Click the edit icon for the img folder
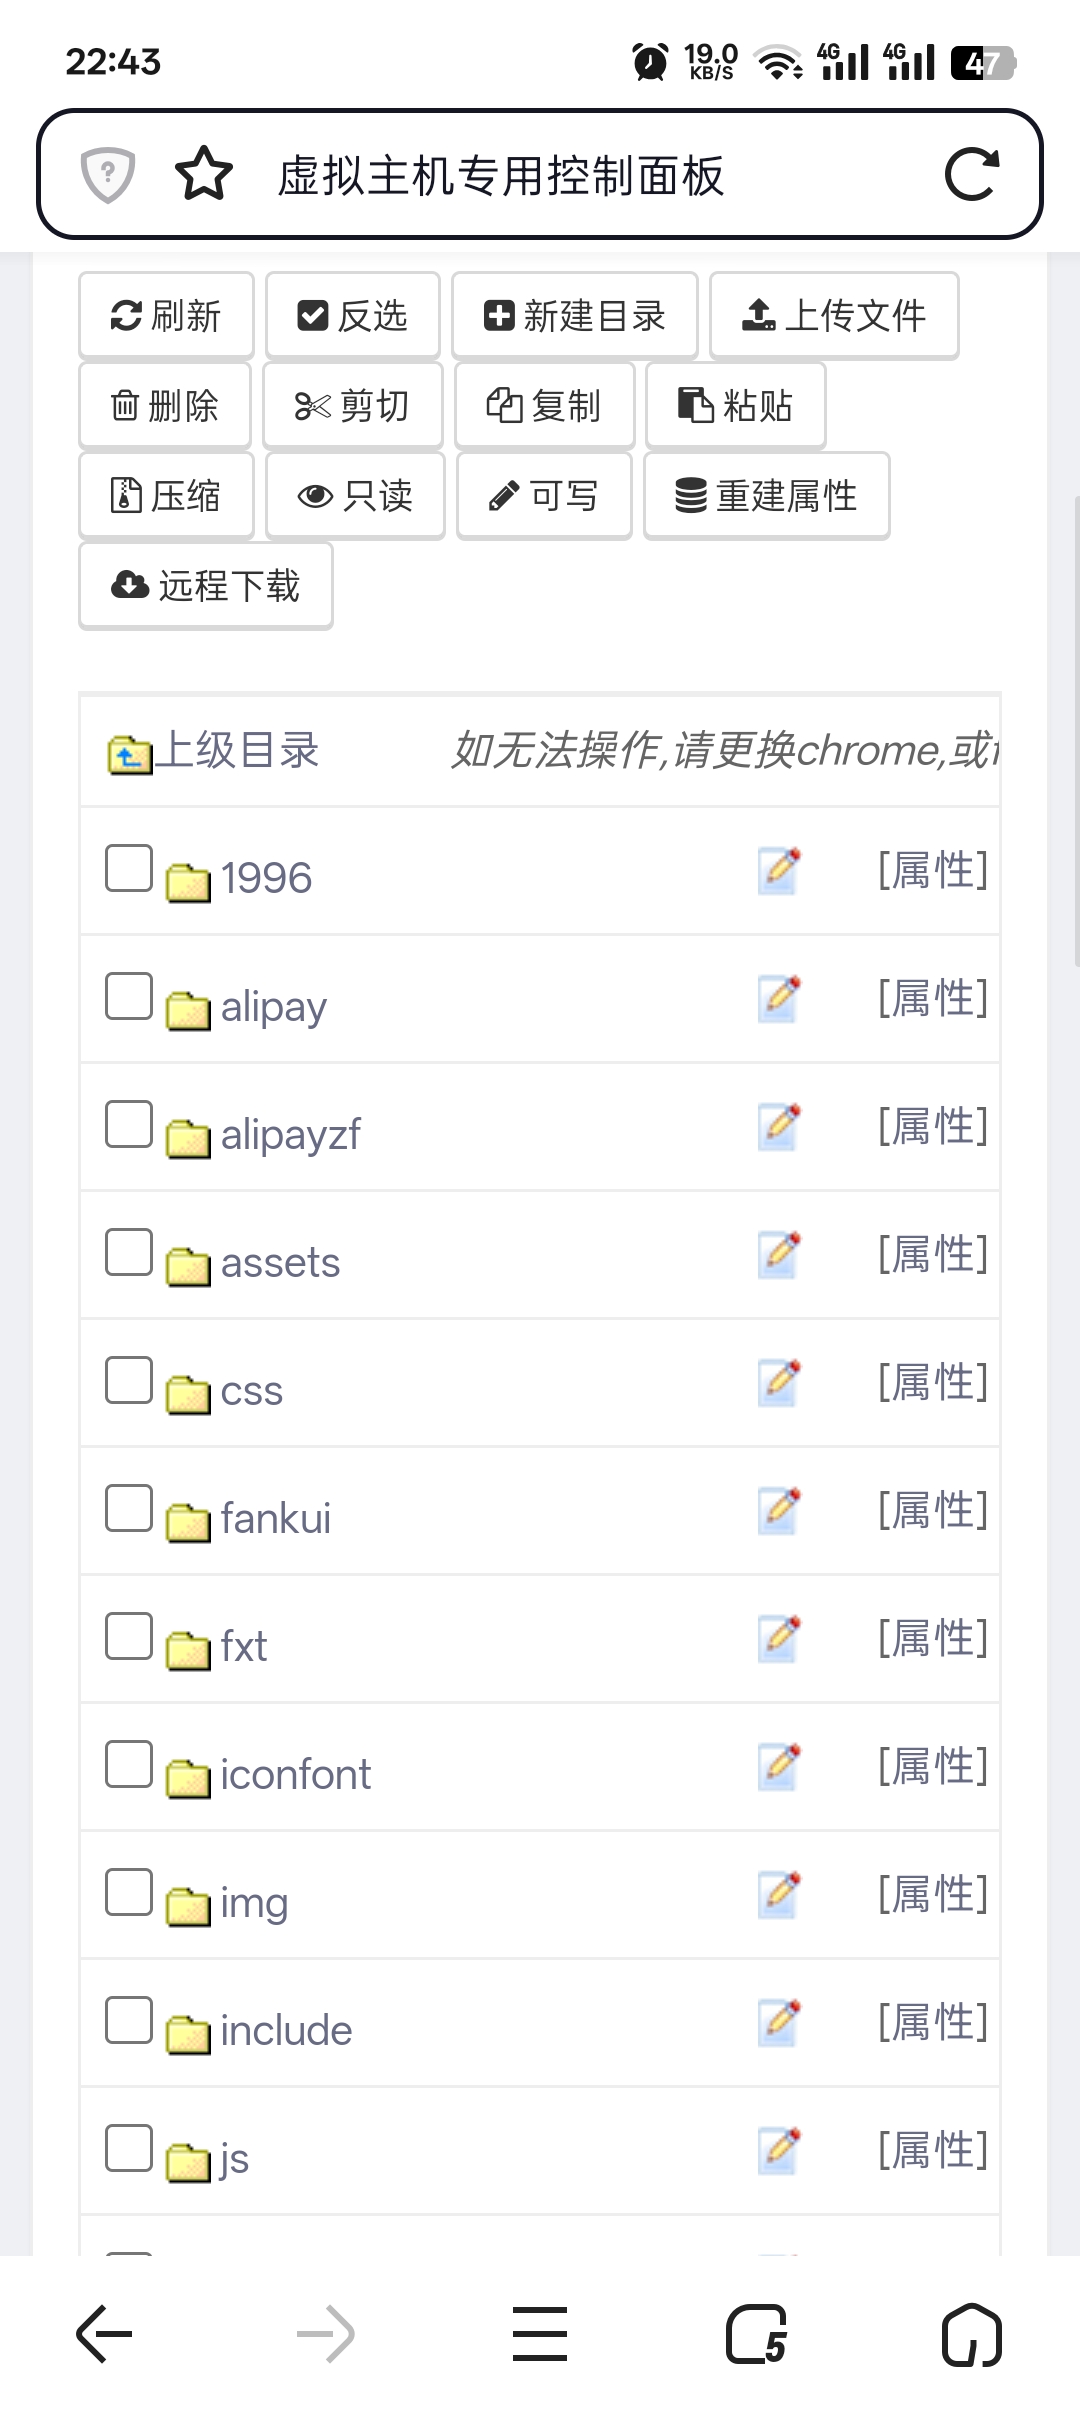The image size is (1080, 2412). point(779,1894)
